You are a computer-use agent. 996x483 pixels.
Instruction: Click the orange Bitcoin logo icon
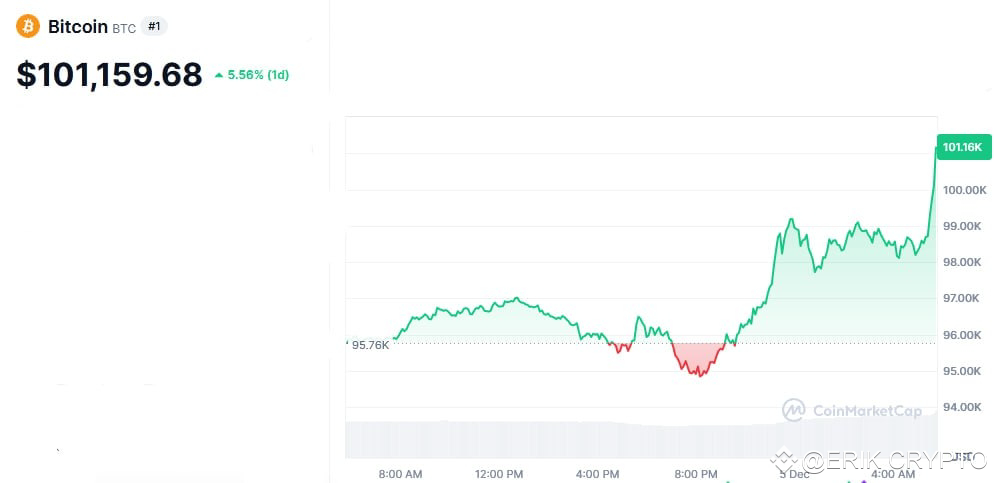27,27
